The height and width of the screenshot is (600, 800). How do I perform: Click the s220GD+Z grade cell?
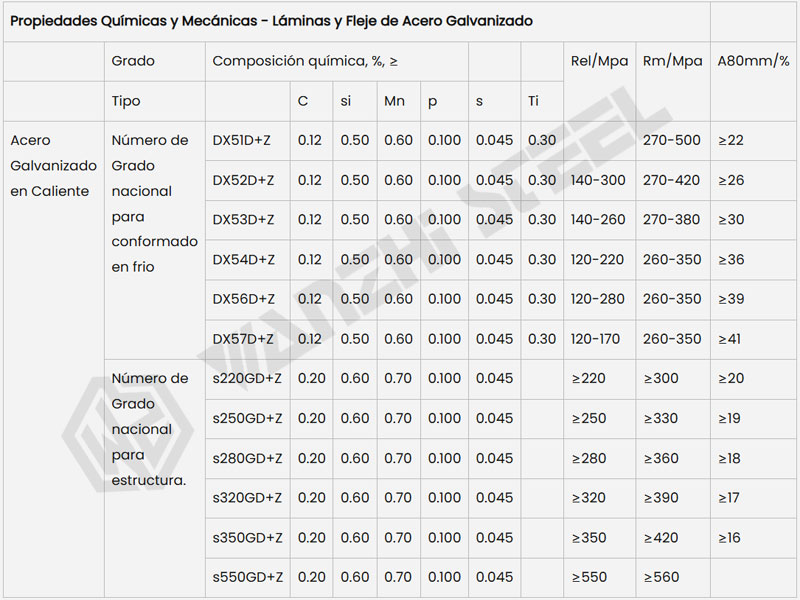pos(247,379)
